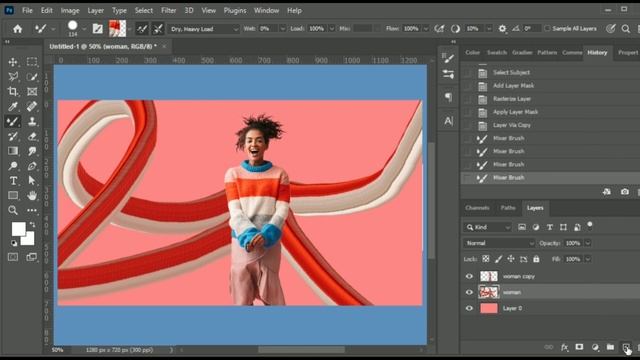The width and height of the screenshot is (640, 360).
Task: Select the Gradient tool
Action: pos(13,151)
